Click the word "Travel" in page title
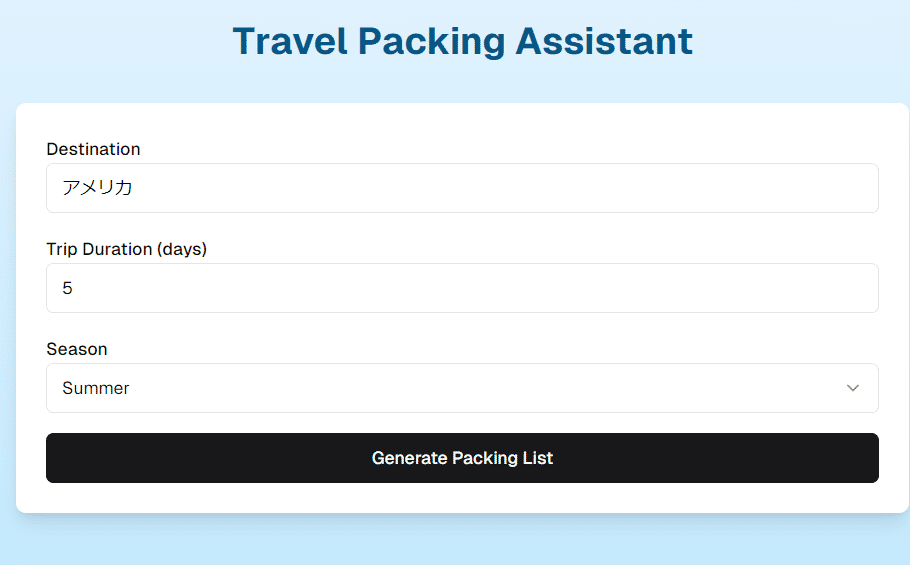This screenshot has width=910, height=565. (289, 41)
